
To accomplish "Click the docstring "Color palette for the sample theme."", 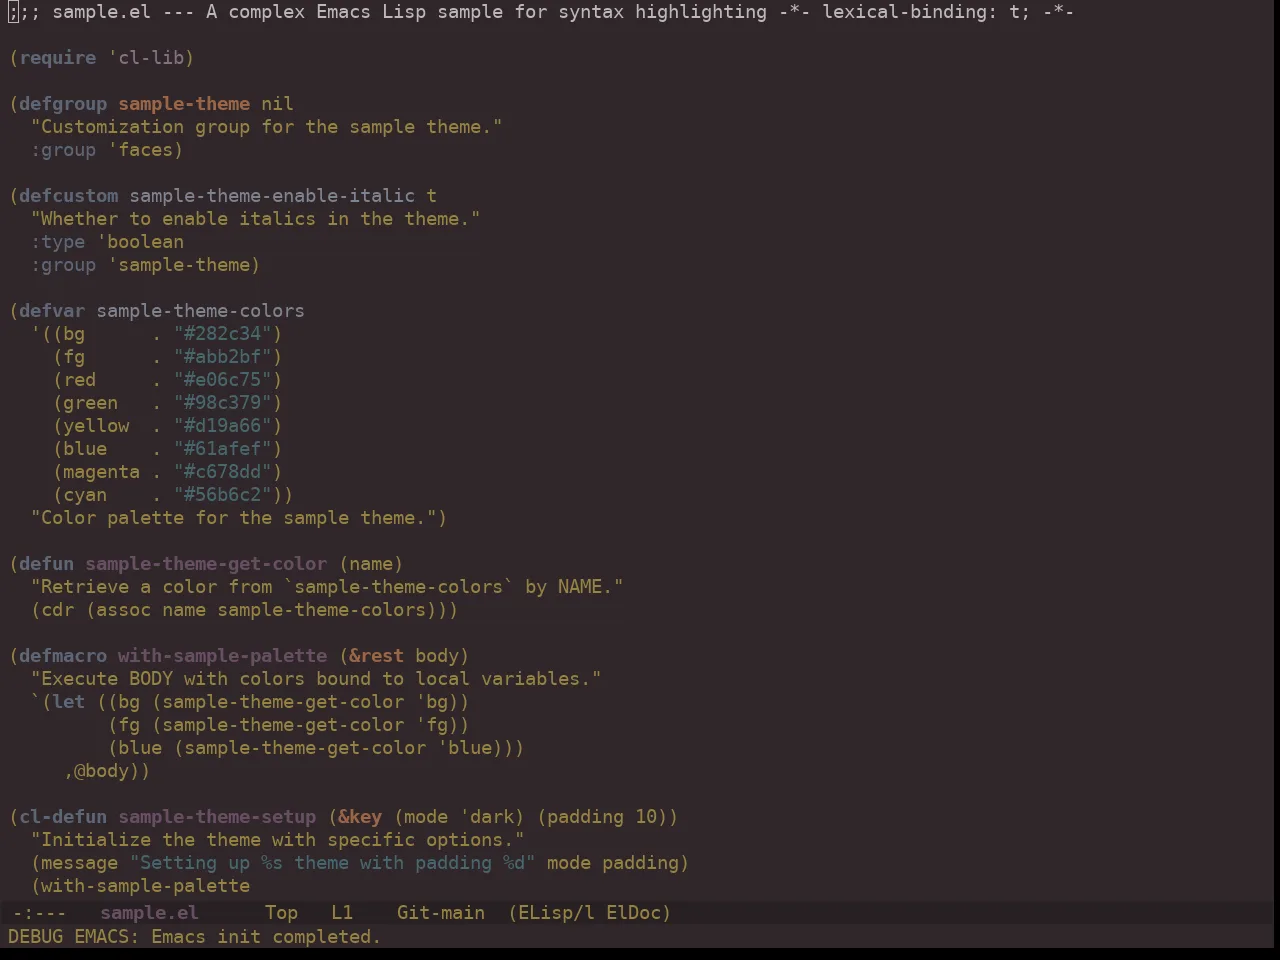I will (x=234, y=518).
